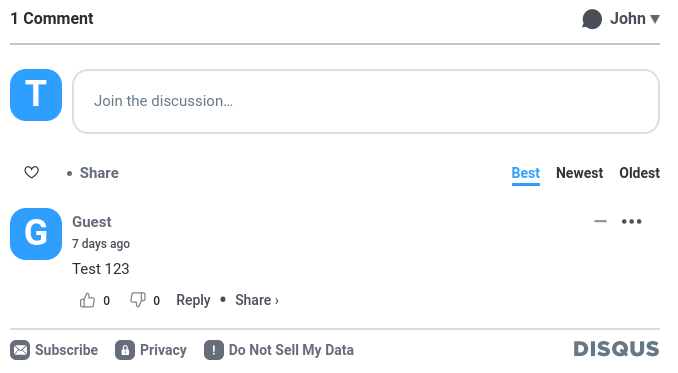Image resolution: width=678 pixels, height=373 pixels.
Task: Click the Do Not Sell exclamation icon
Action: pyautogui.click(x=214, y=350)
